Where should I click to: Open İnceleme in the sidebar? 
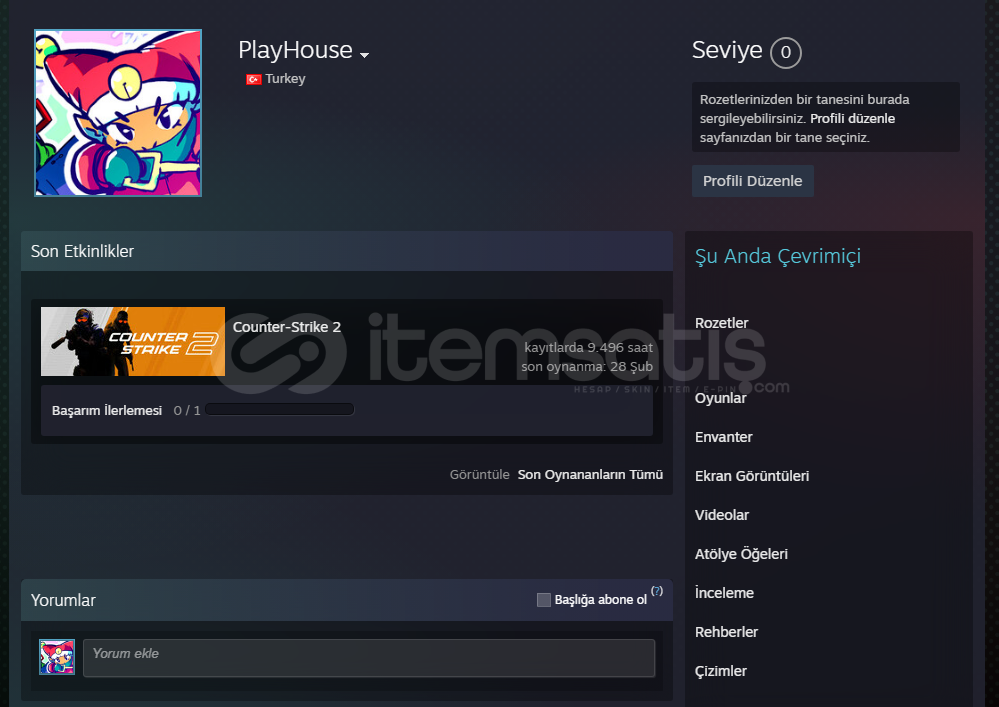(x=724, y=593)
